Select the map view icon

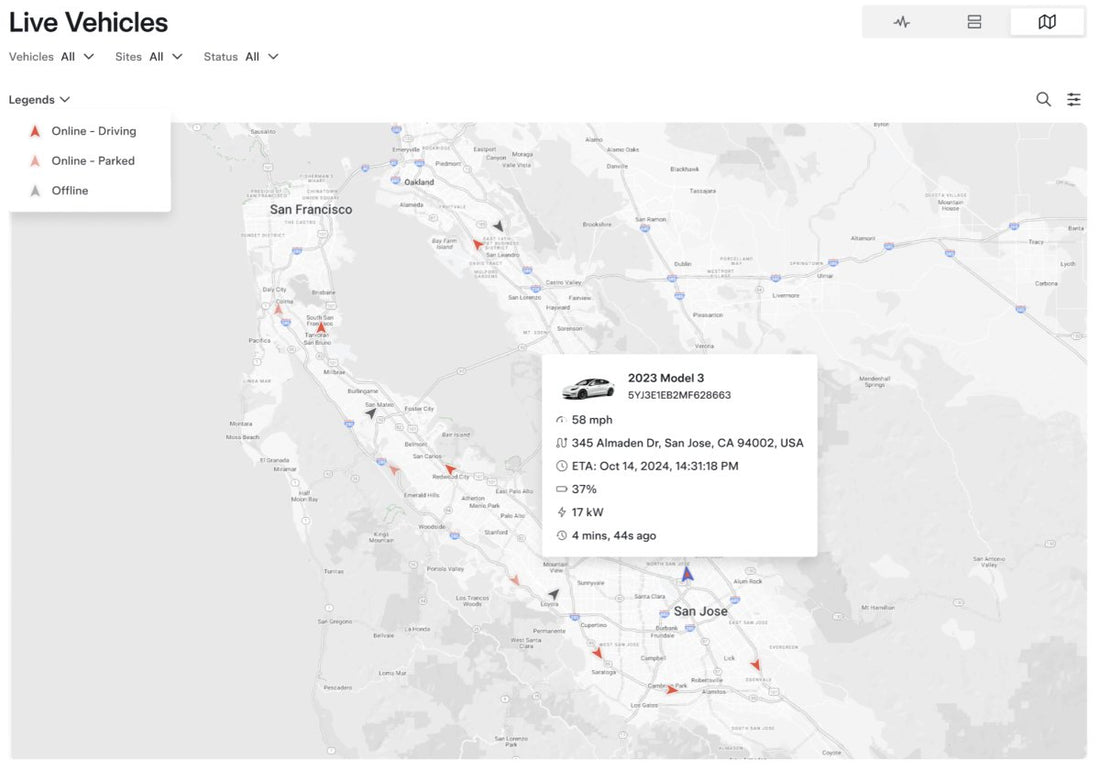[x=1047, y=22]
